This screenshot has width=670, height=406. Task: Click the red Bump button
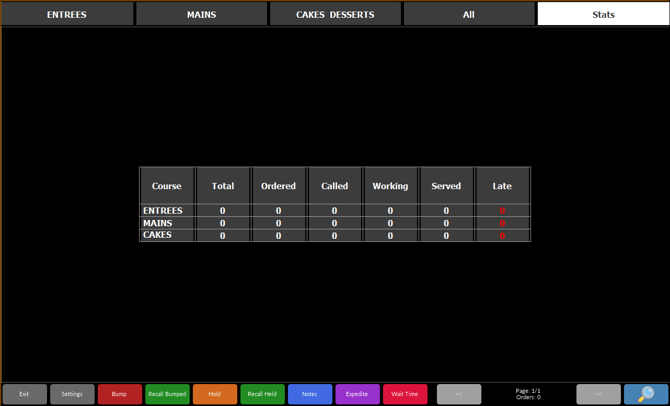(x=120, y=394)
